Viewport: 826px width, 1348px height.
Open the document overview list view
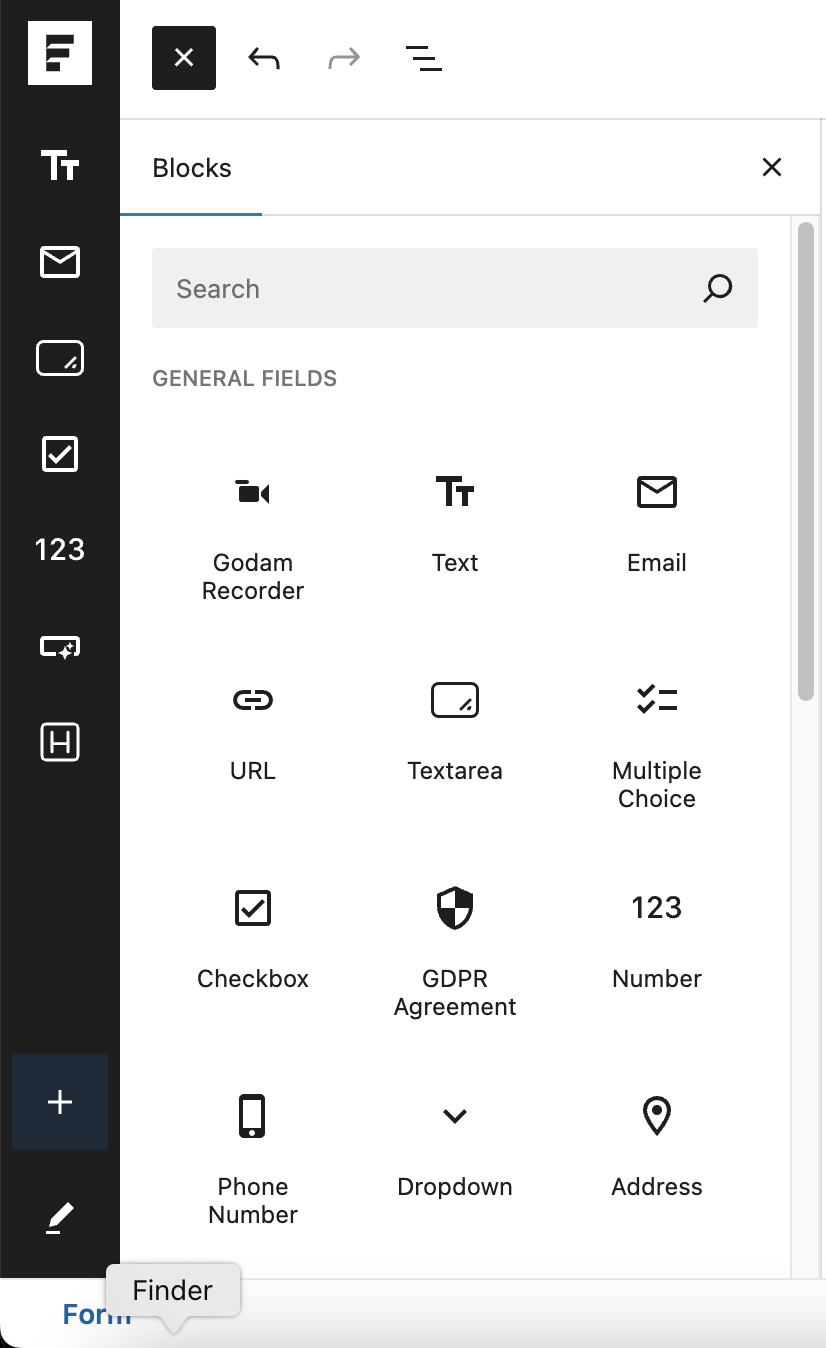tap(424, 58)
